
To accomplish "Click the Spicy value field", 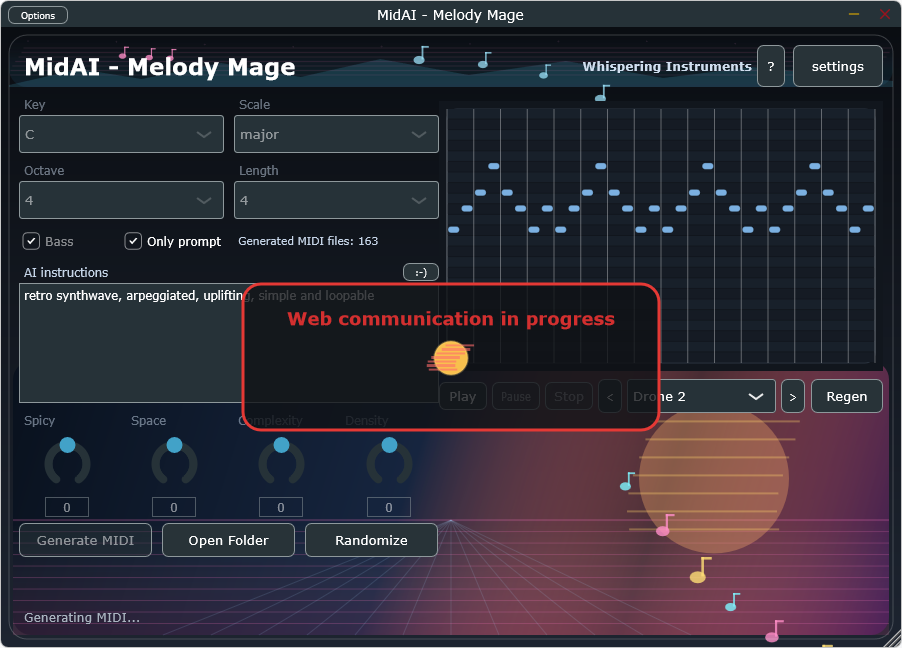I will pyautogui.click(x=67, y=507).
